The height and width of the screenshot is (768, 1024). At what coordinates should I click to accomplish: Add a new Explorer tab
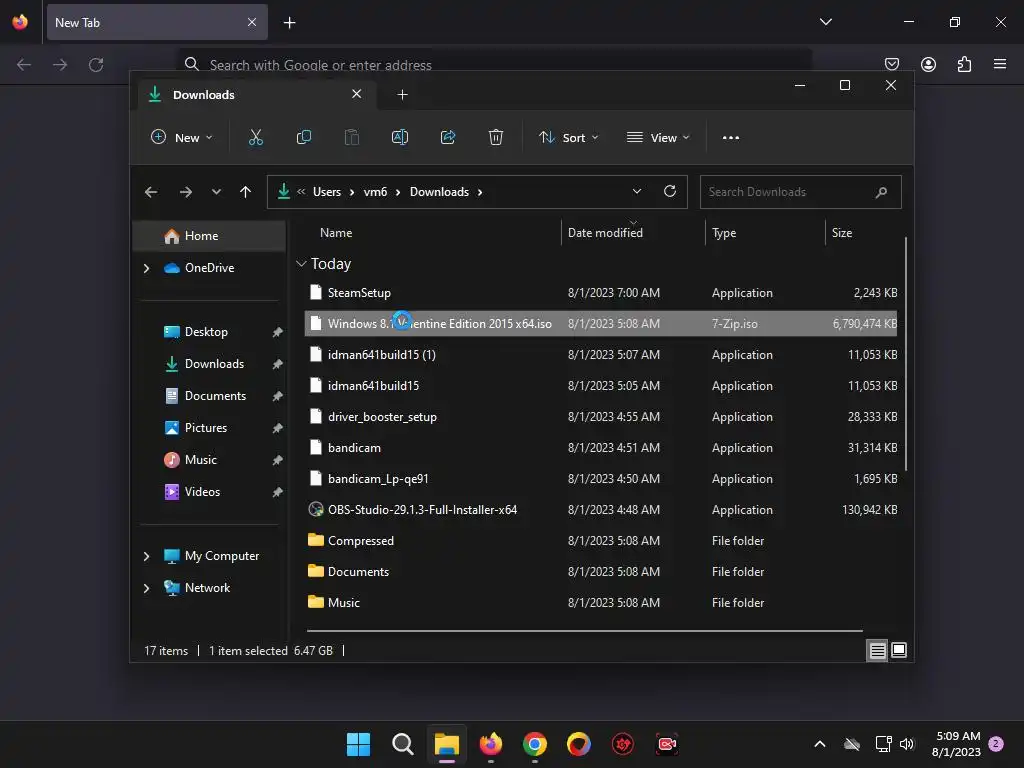click(402, 95)
